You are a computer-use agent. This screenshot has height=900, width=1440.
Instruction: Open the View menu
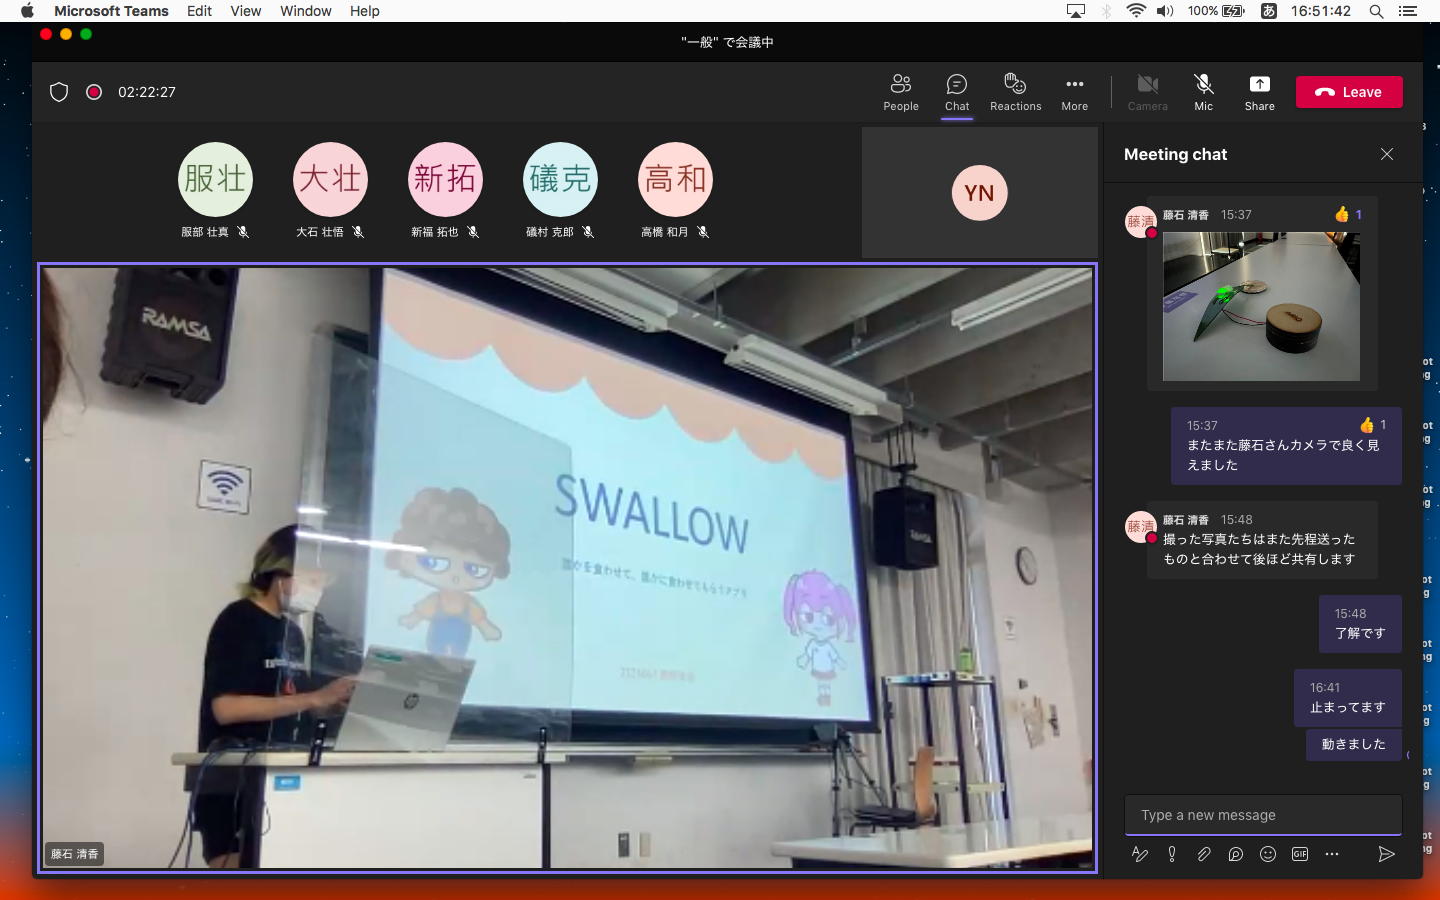click(245, 11)
